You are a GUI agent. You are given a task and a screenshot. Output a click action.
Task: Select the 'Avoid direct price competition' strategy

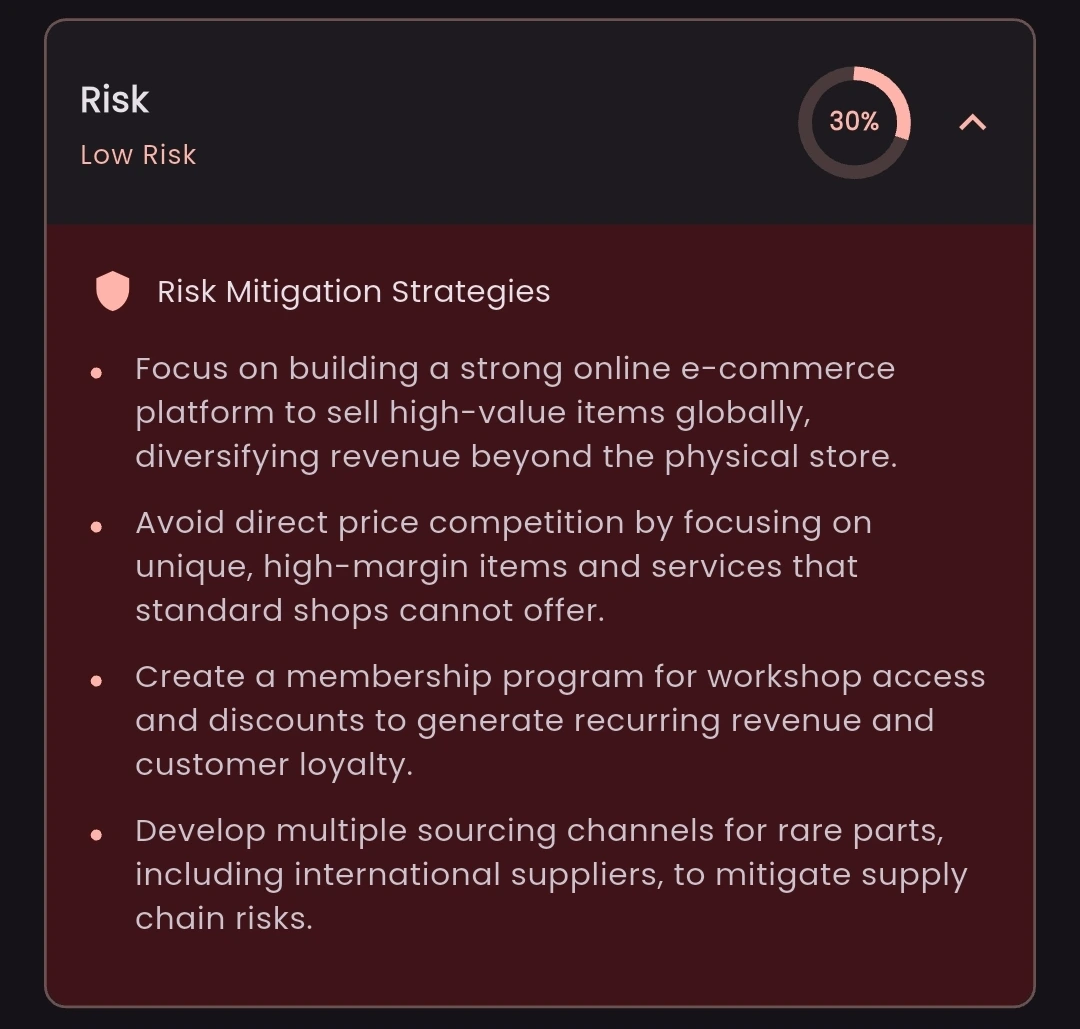(x=503, y=566)
